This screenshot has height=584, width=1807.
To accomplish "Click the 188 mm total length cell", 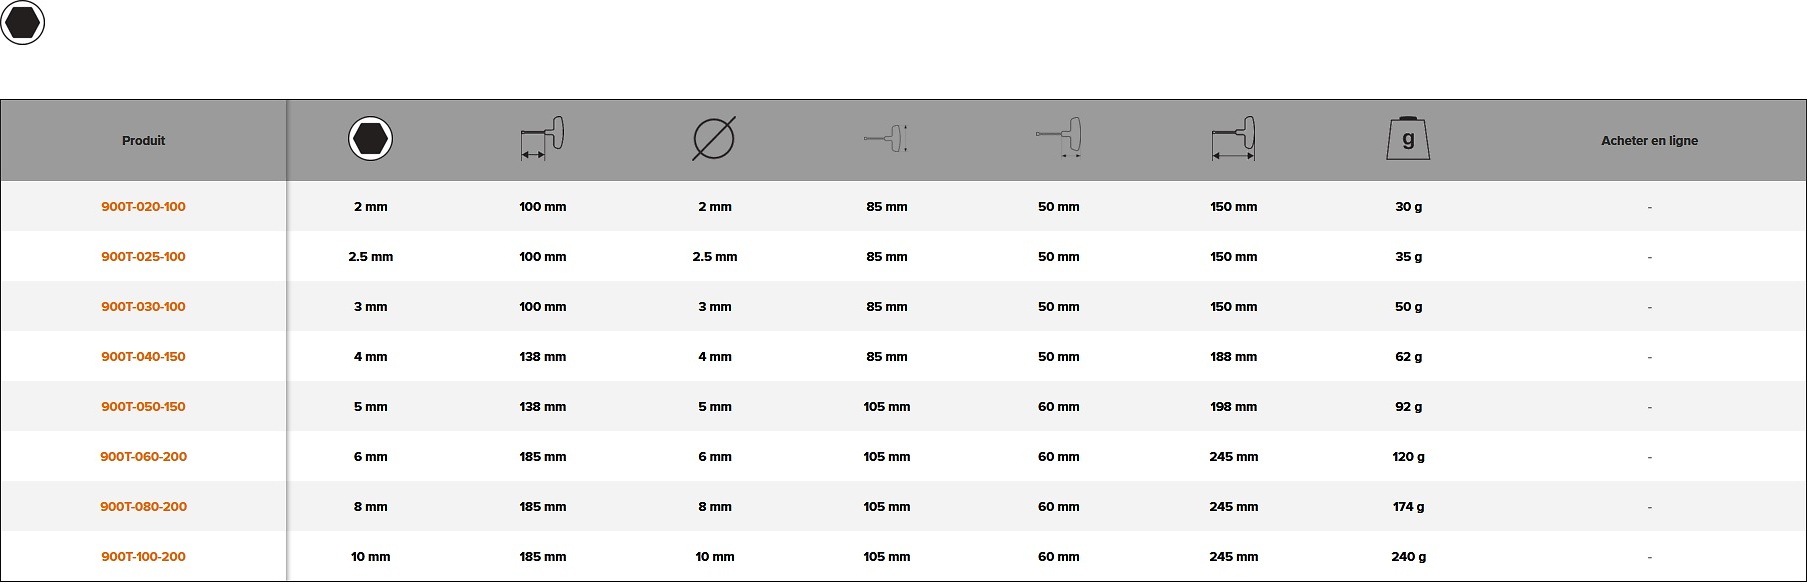I will click(1233, 357).
